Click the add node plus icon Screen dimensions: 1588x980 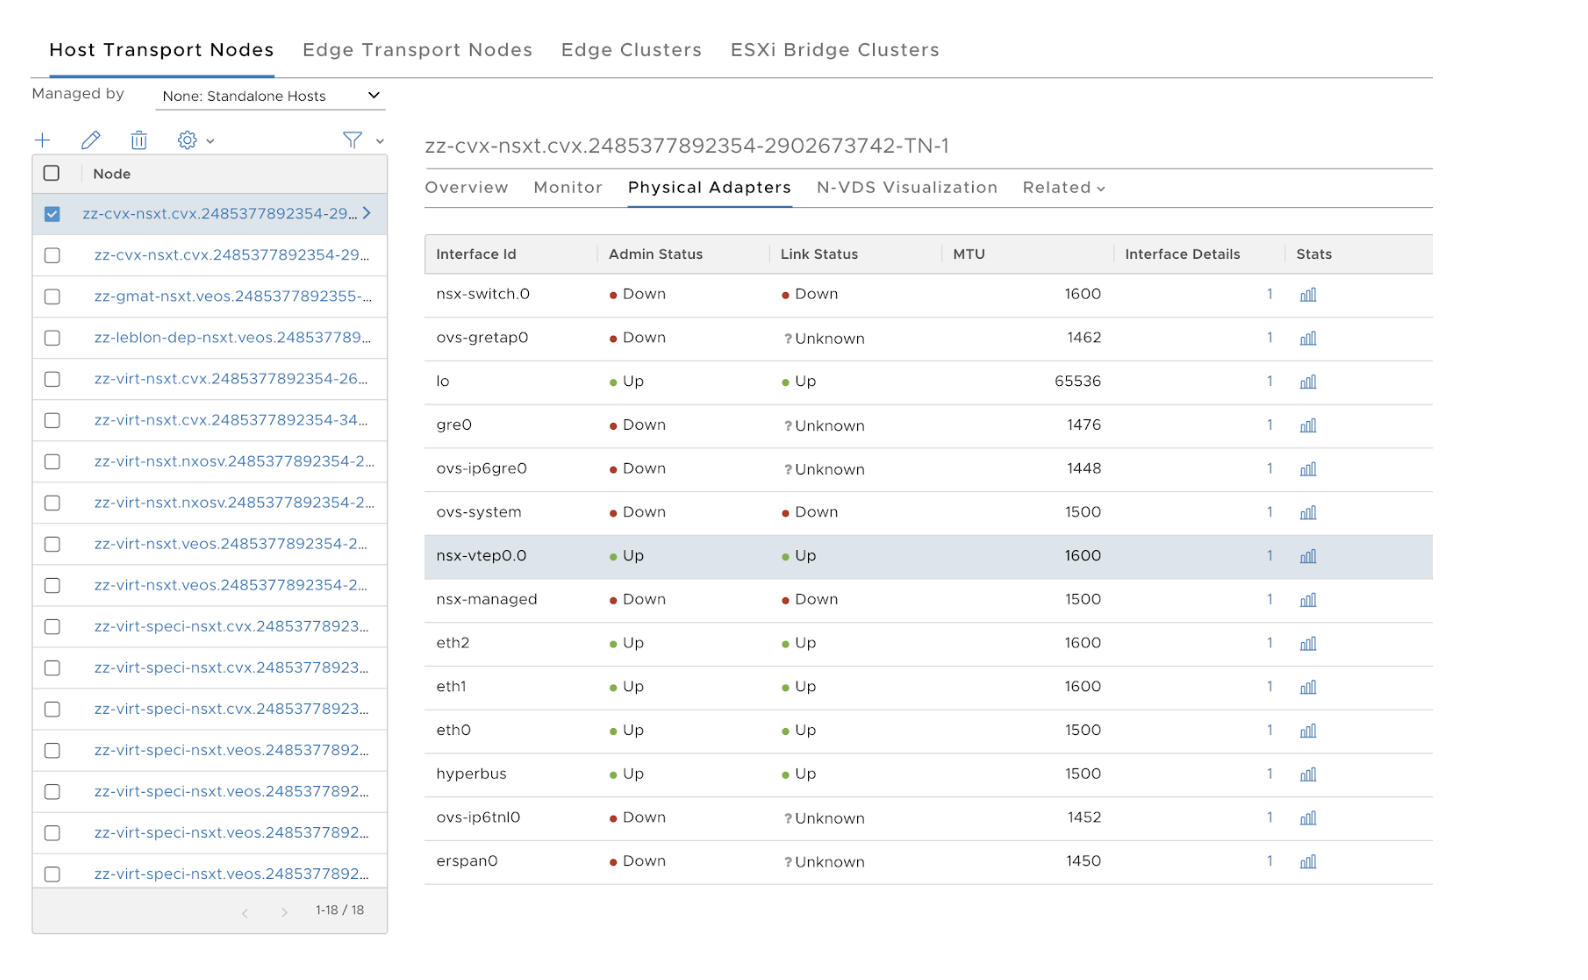pyautogui.click(x=42, y=140)
